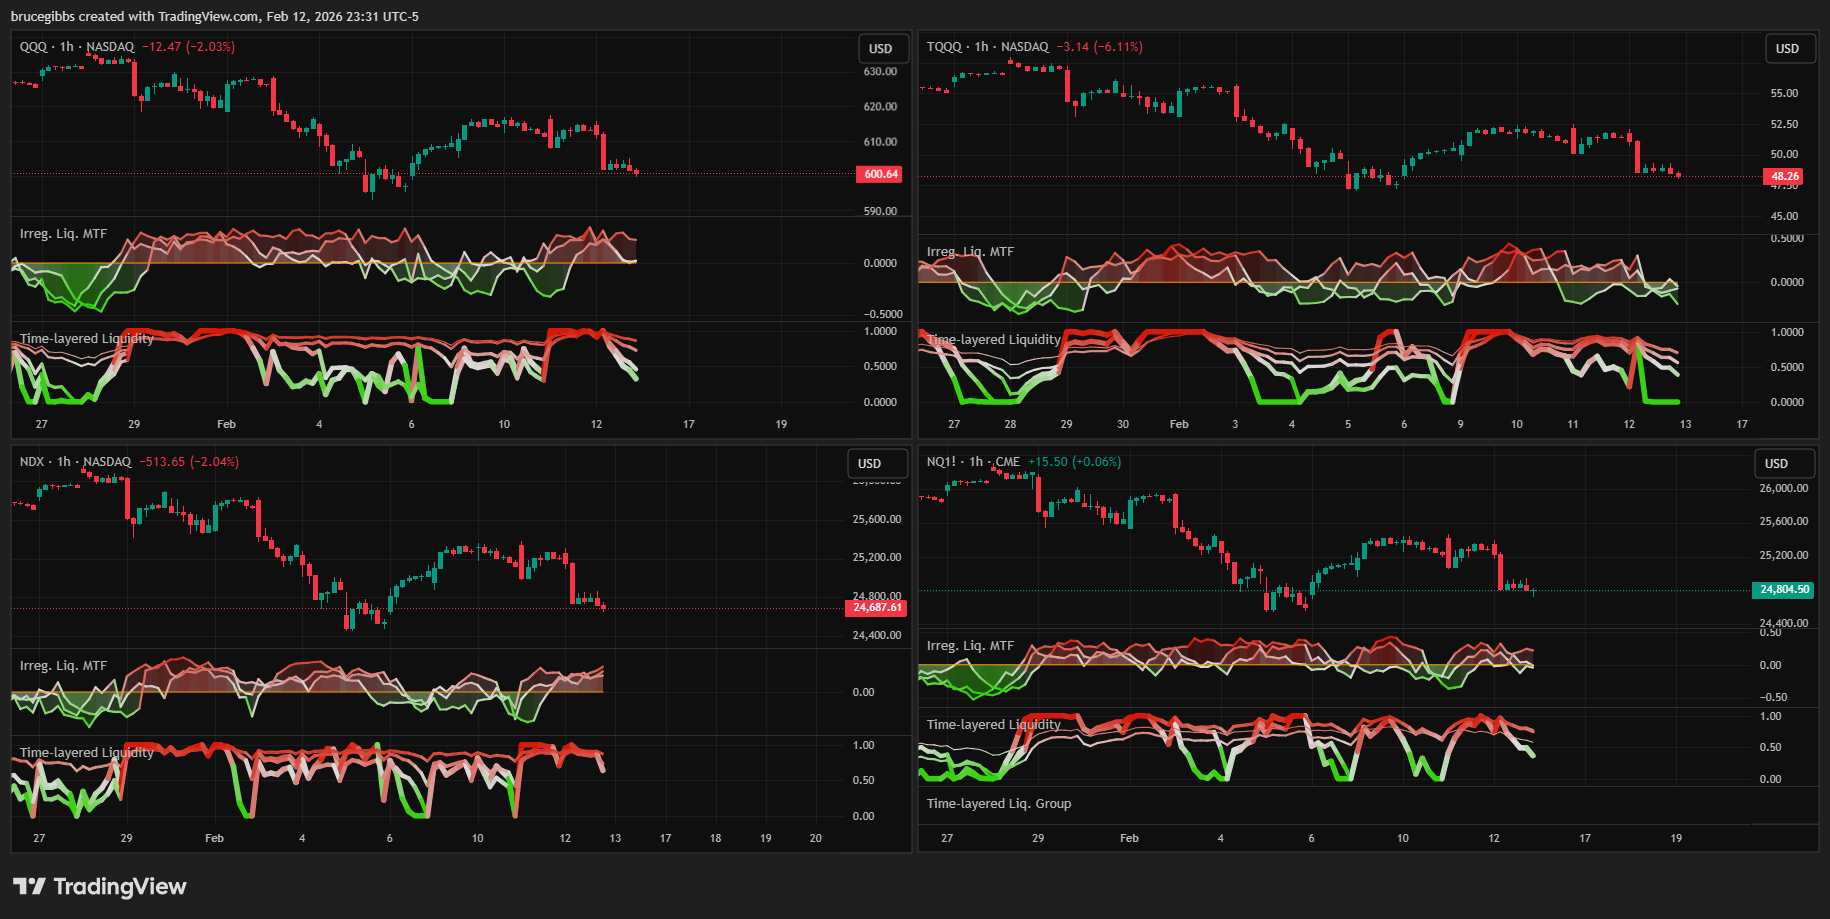1830x919 pixels.
Task: Select the TQQQ 1h NASDAQ symbol title
Action: 987,47
